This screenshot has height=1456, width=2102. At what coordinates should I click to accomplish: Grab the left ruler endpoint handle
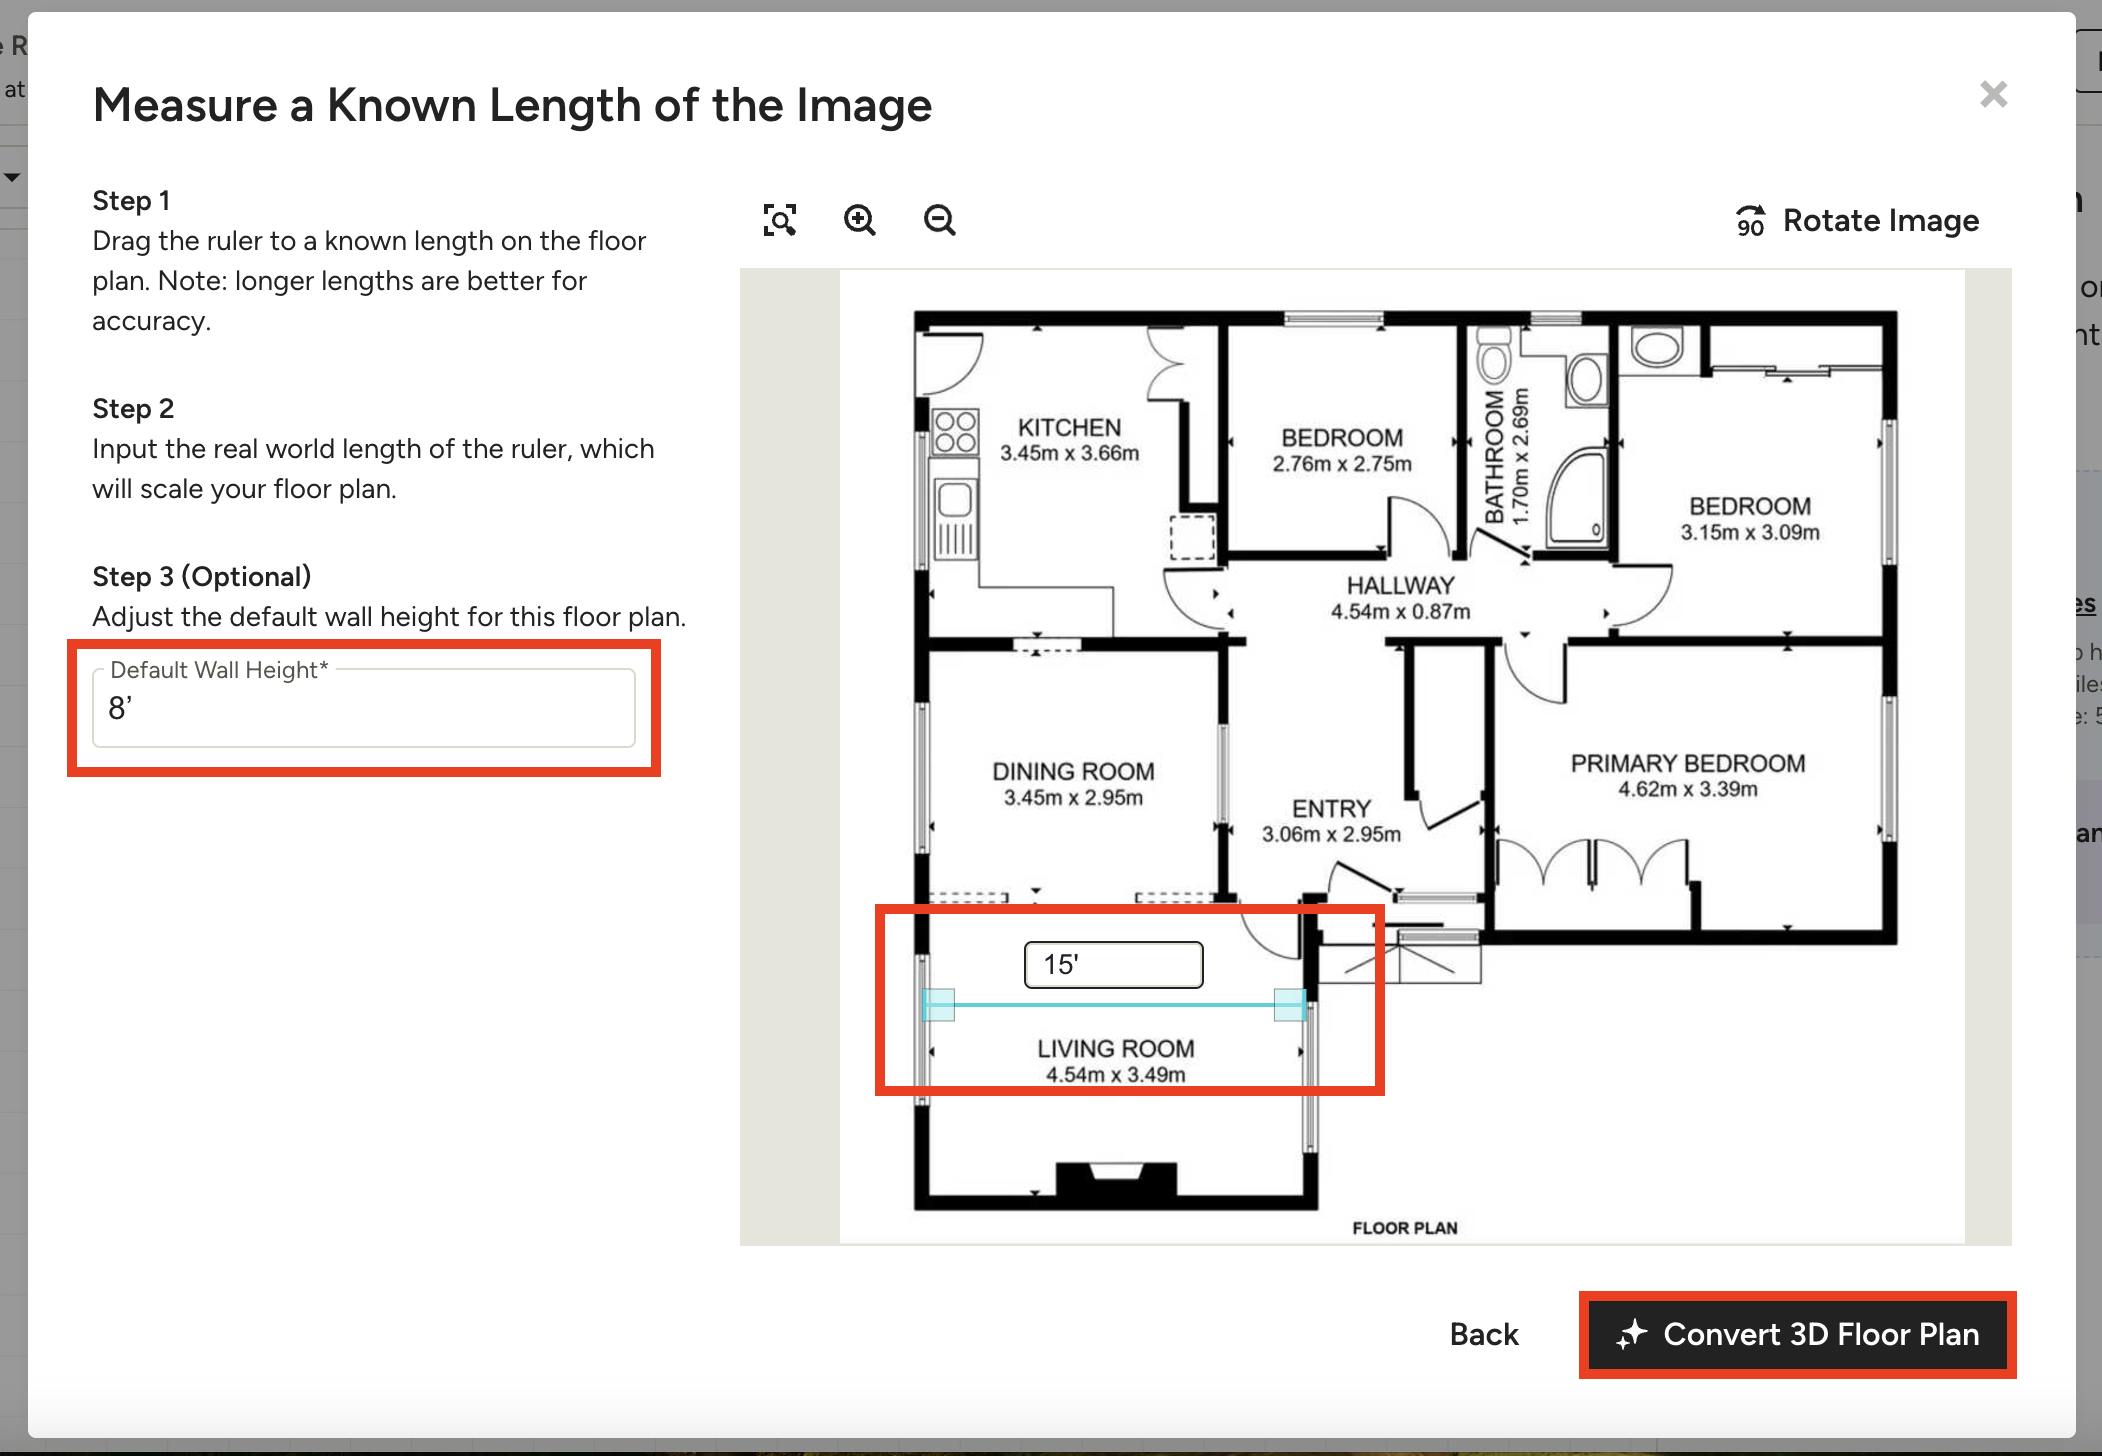[x=936, y=1005]
